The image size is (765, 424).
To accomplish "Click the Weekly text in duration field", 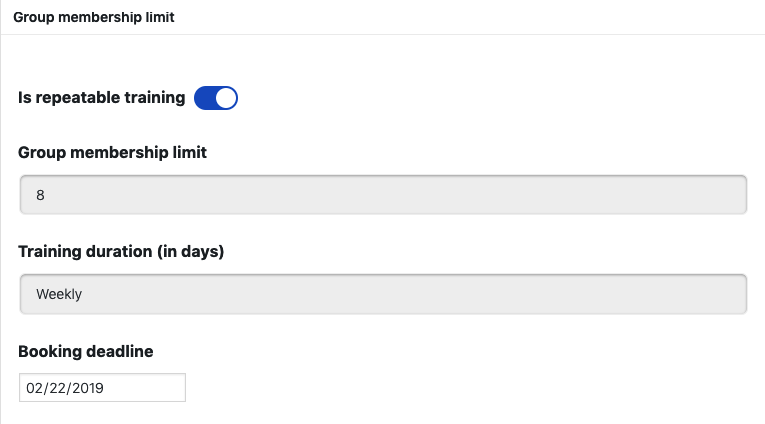I will [x=59, y=294].
